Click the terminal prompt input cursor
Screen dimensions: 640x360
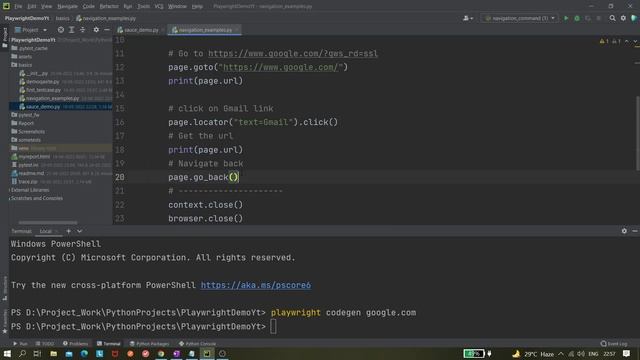[273, 327]
